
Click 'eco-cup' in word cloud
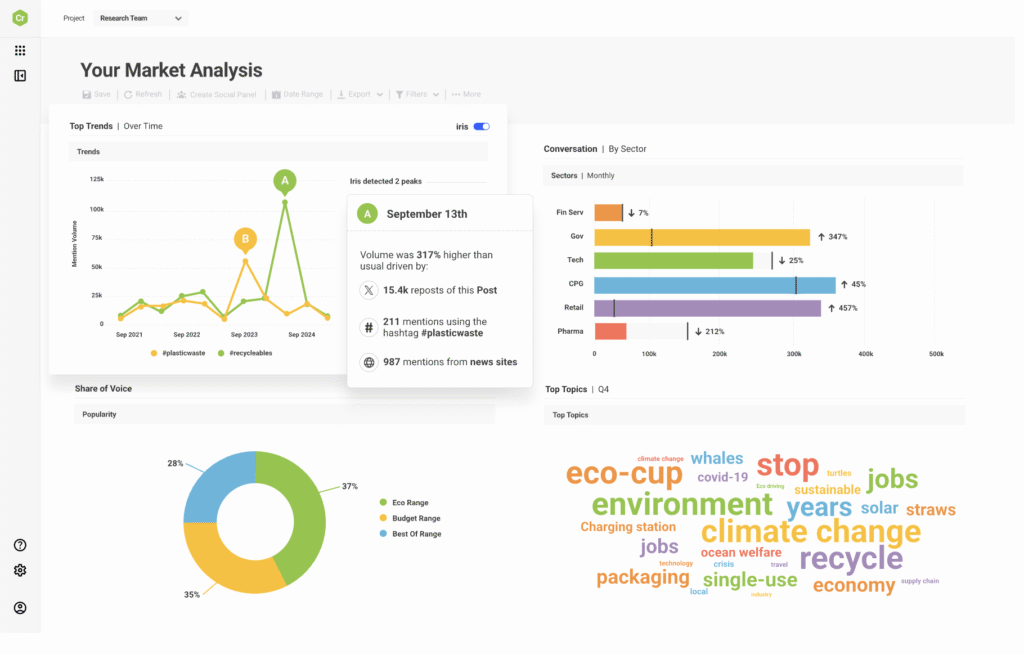[624, 473]
